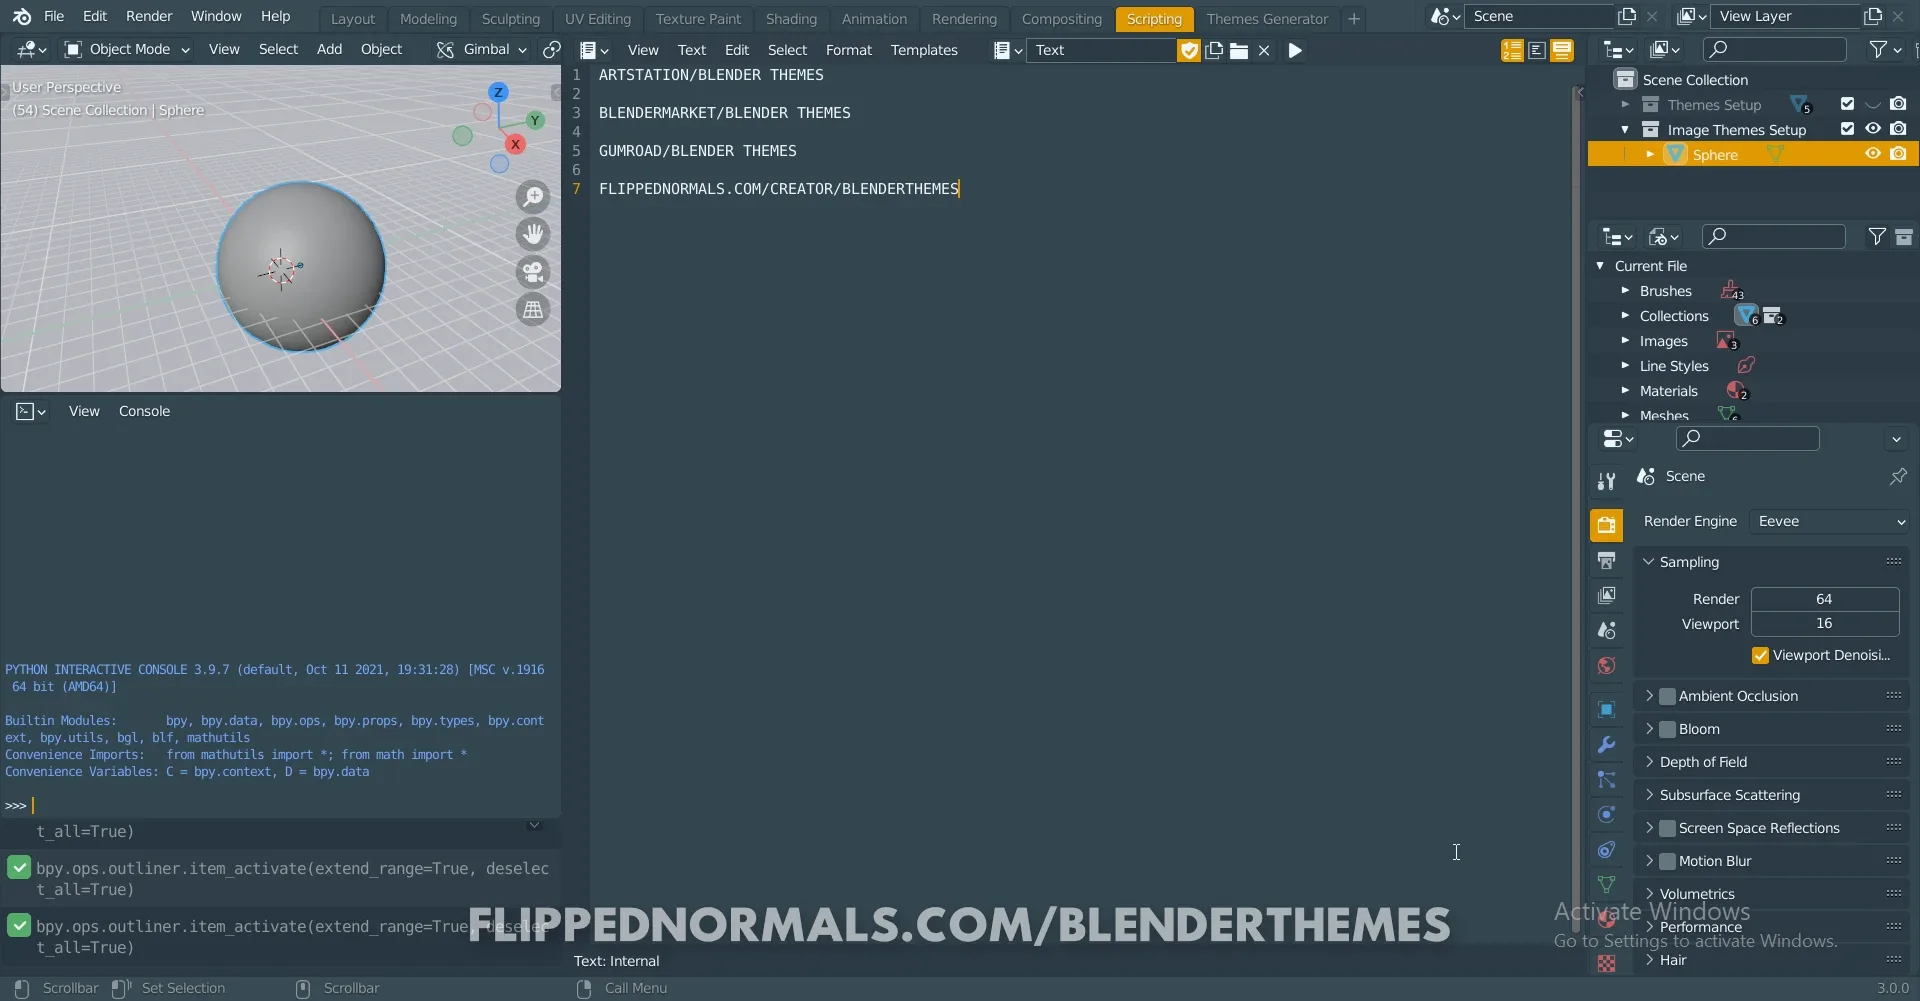Expand the Themes Setup collection
The height and width of the screenshot is (1001, 1920).
tap(1625, 104)
